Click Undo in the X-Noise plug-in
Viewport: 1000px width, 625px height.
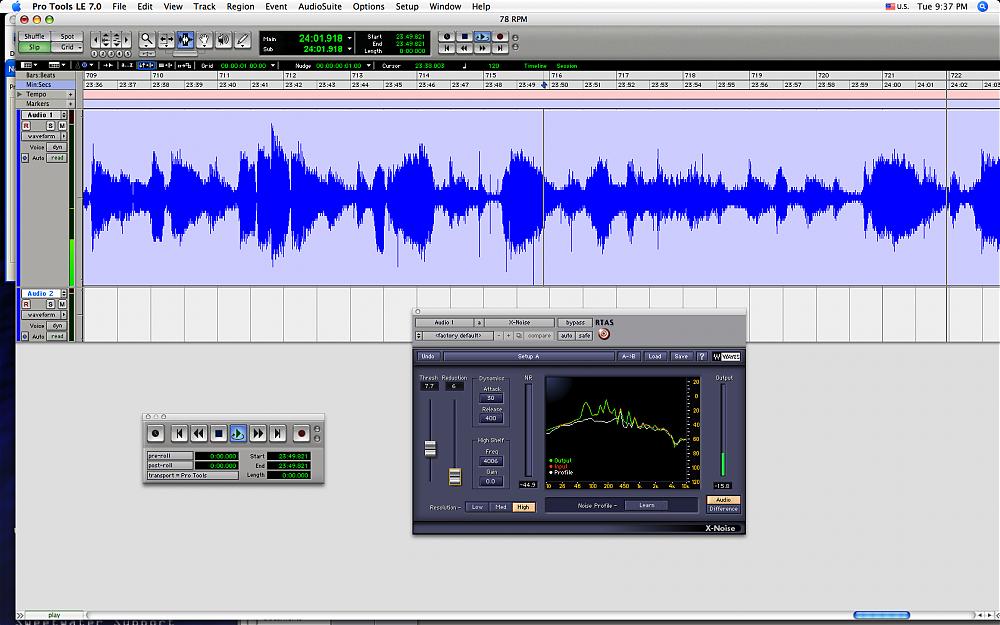(428, 357)
